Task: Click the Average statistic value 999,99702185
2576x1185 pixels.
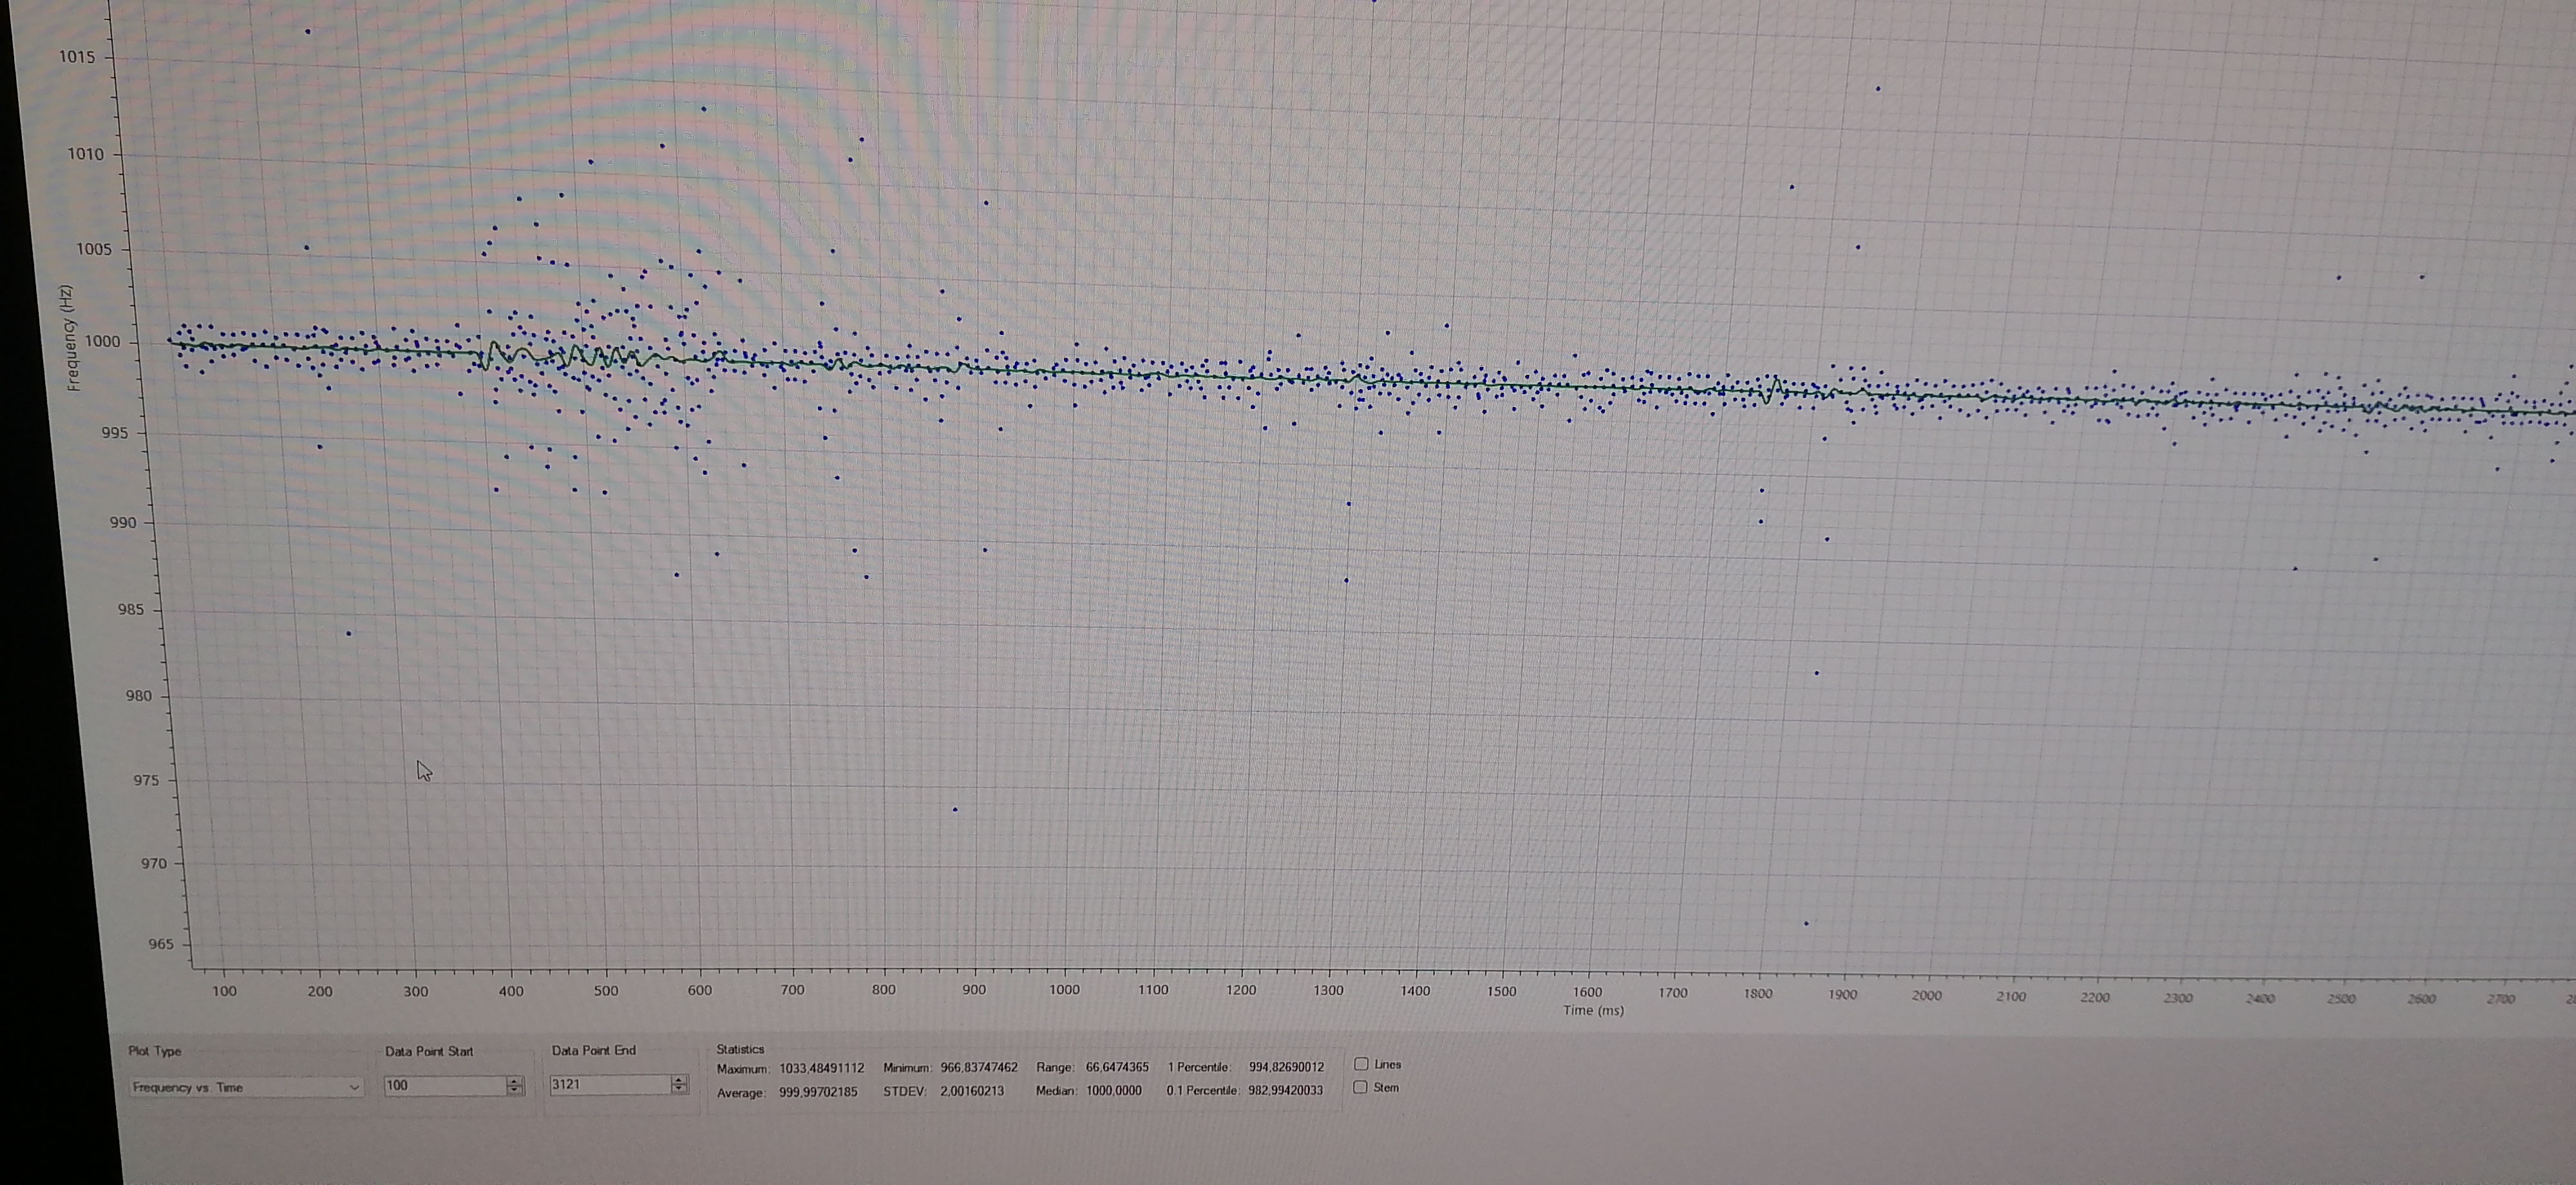Action: tap(817, 1092)
